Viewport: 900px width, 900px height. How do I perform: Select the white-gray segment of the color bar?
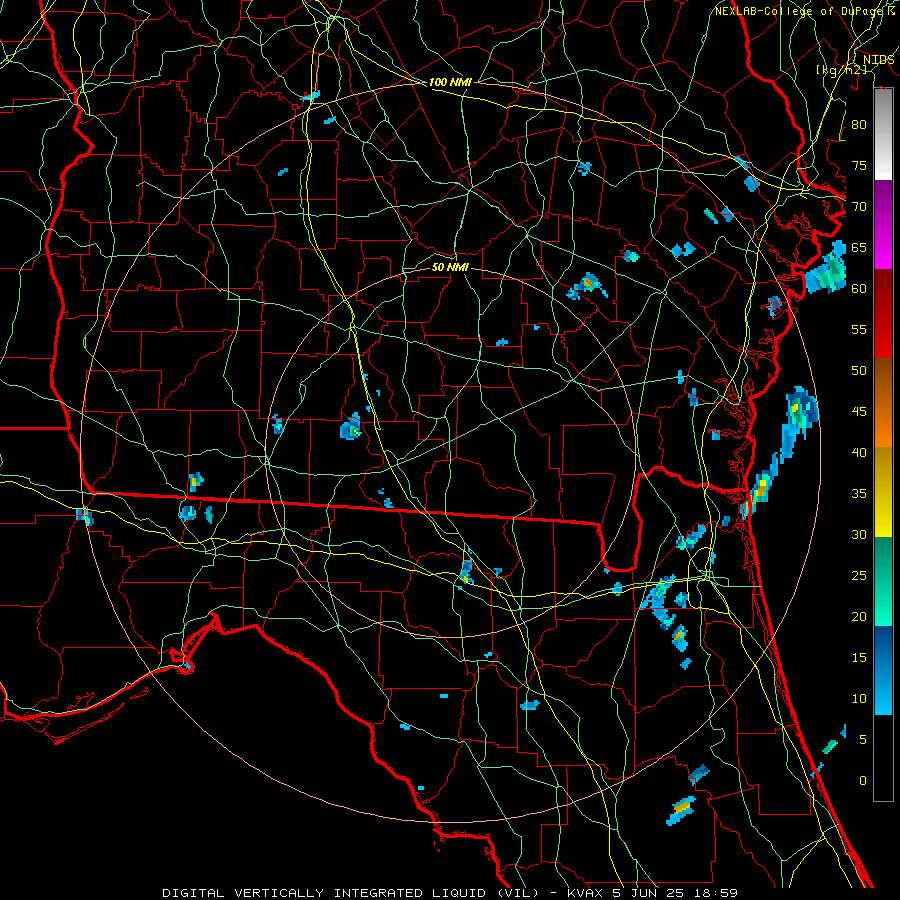click(x=883, y=134)
